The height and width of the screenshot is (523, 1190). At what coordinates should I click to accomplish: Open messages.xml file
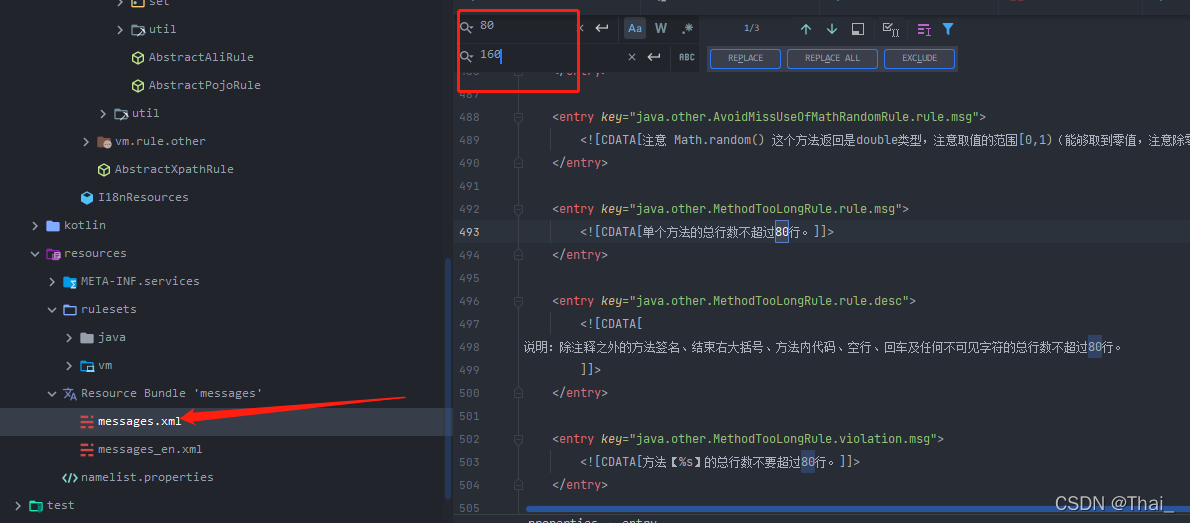coord(140,421)
